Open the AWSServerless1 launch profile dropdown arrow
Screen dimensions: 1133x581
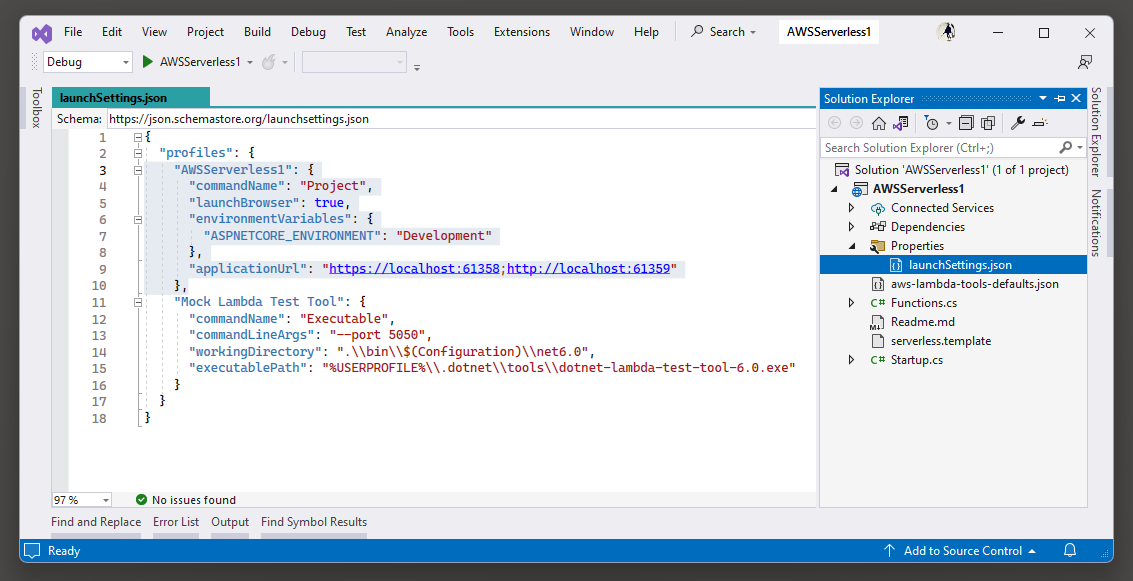pyautogui.click(x=250, y=62)
